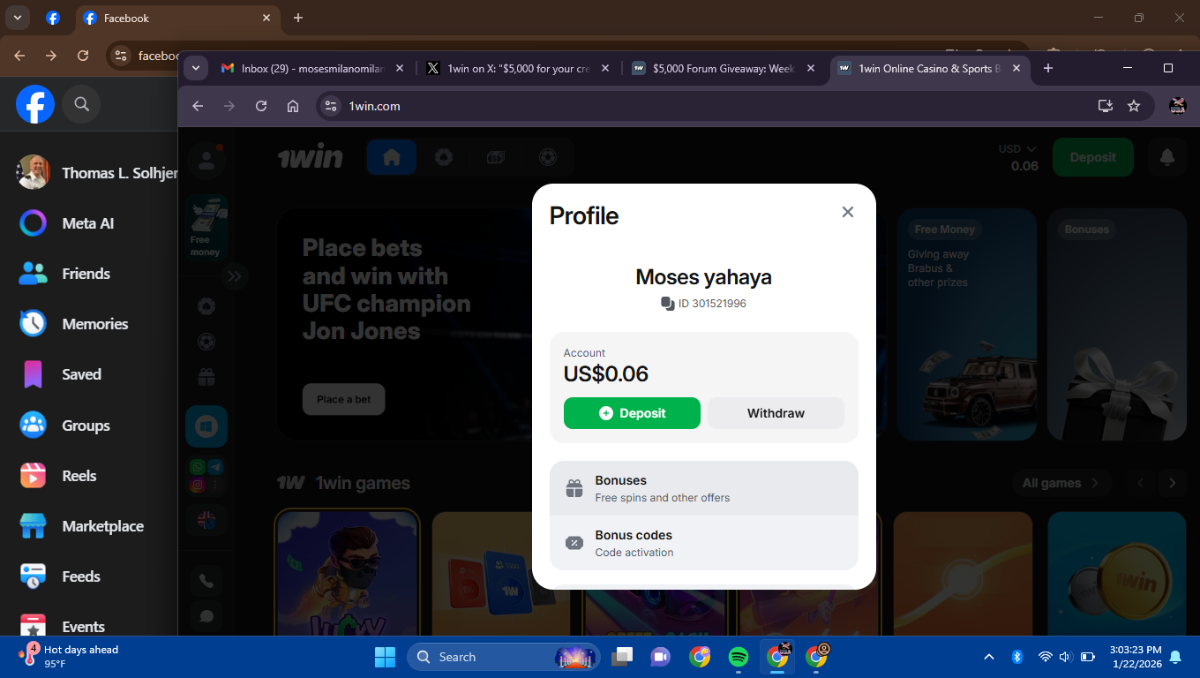Open Marketplace in Facebook sidebar
Image resolution: width=1200 pixels, height=678 pixels.
[102, 526]
